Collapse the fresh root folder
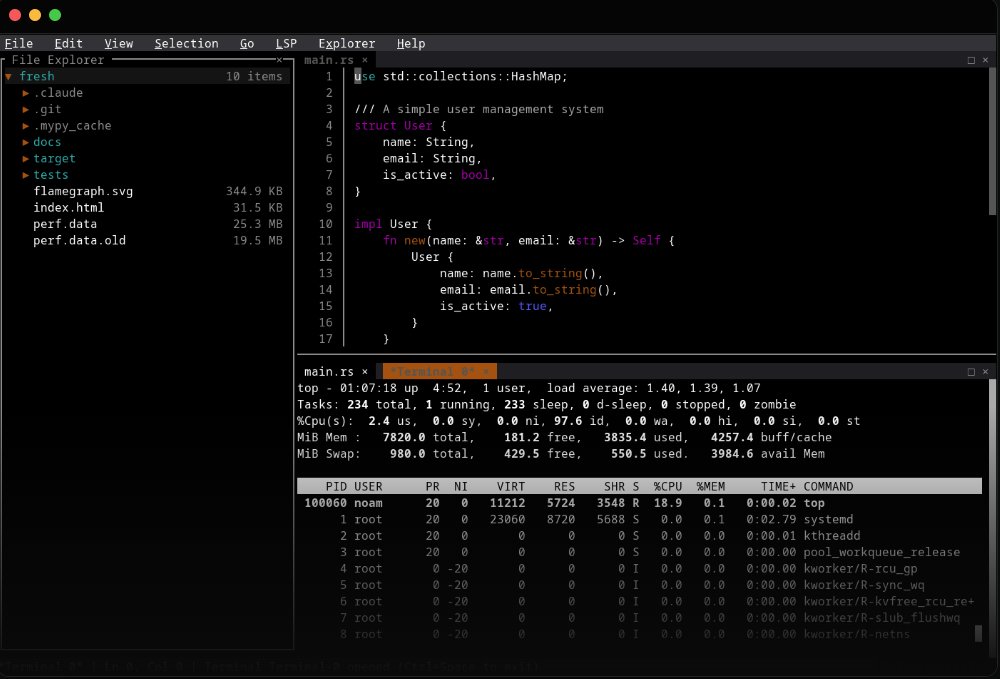Image resolution: width=1000 pixels, height=679 pixels. tap(8, 77)
